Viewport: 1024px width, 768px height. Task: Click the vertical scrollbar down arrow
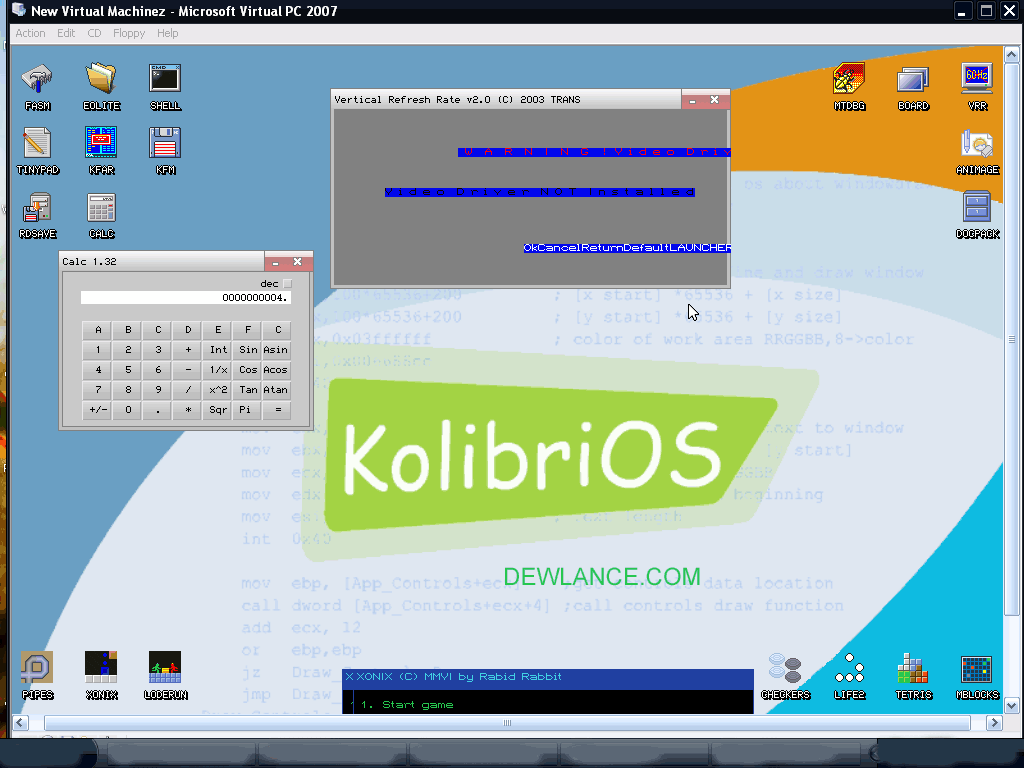(1011, 705)
